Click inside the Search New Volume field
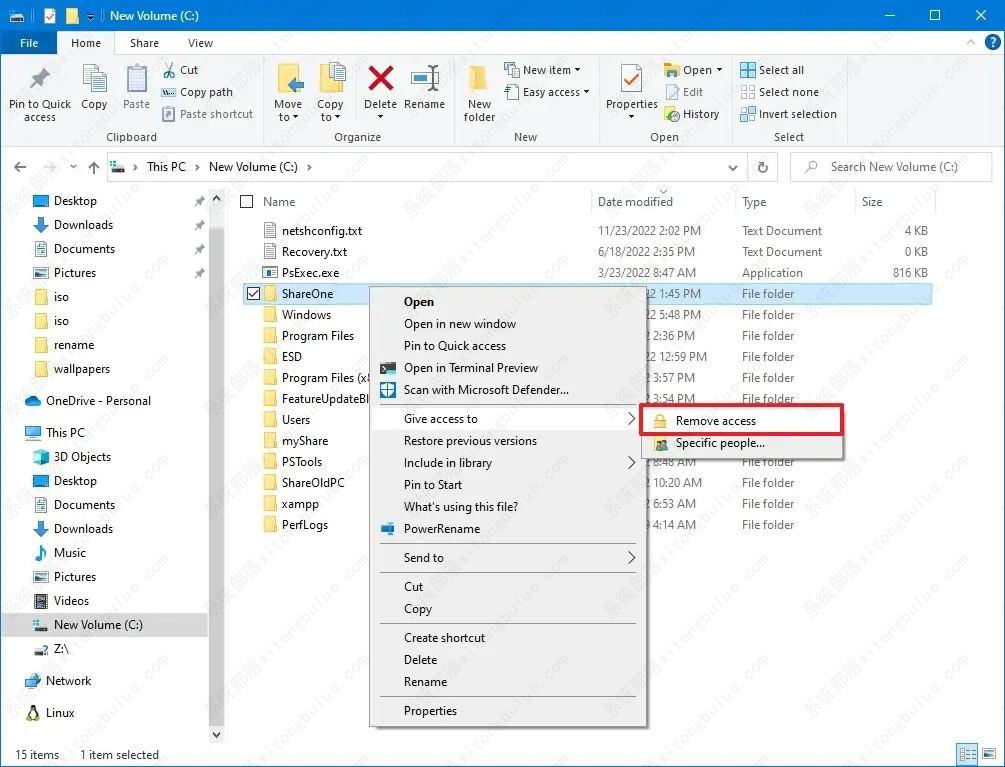 pos(890,167)
